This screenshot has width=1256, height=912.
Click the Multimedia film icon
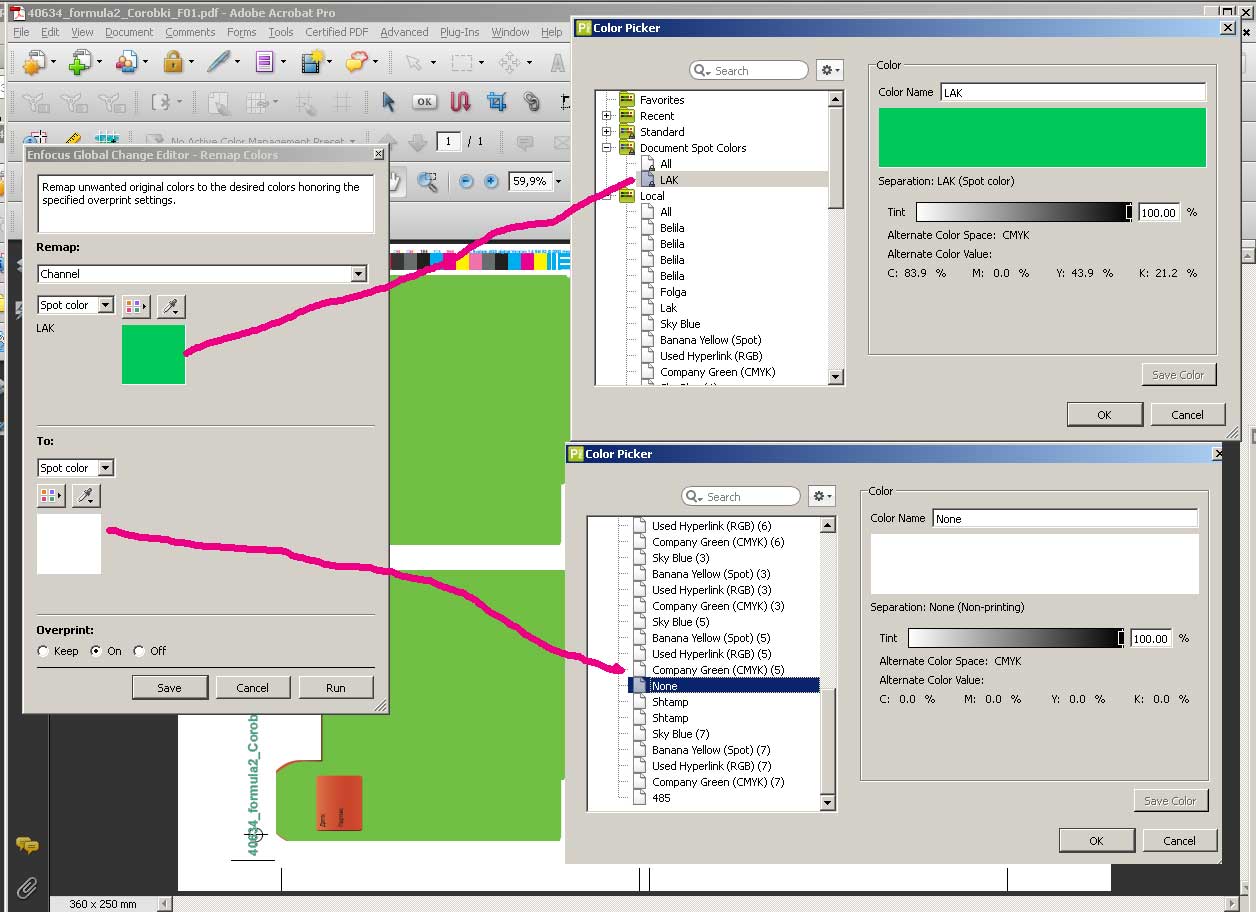[x=311, y=63]
